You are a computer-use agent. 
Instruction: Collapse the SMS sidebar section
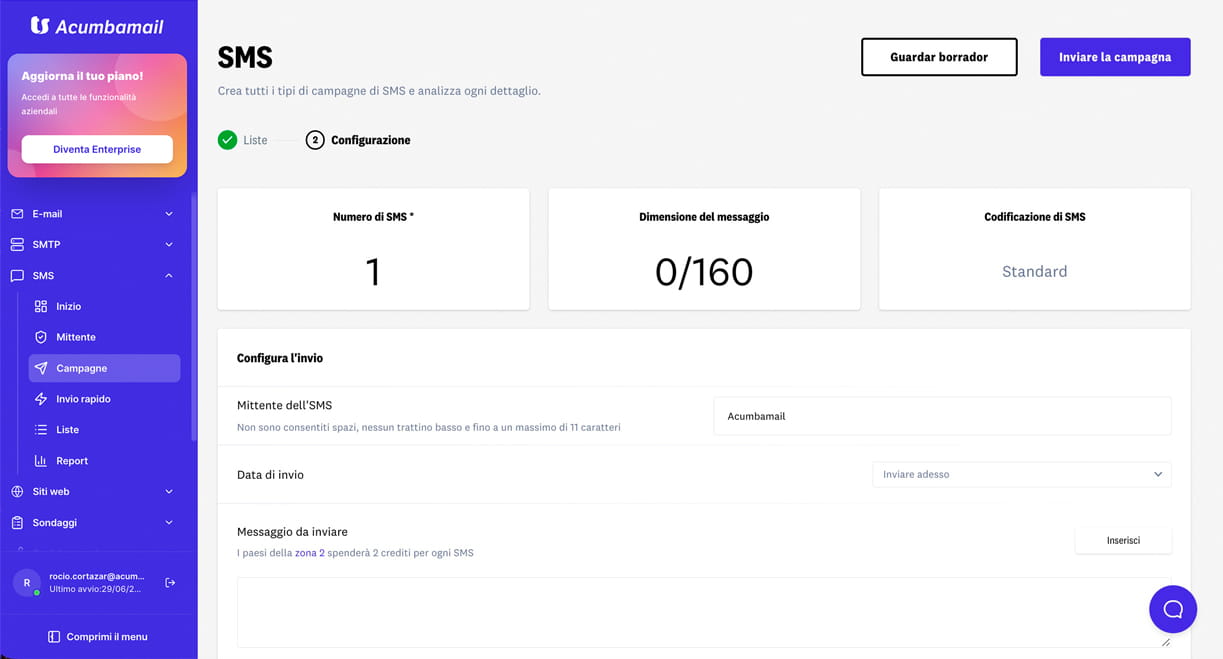[93, 275]
